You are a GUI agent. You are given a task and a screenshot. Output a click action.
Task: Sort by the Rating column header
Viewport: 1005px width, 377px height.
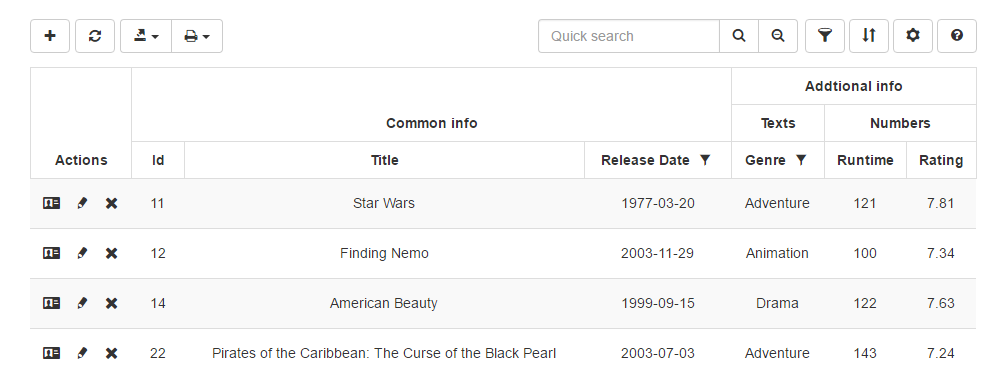[x=941, y=160]
